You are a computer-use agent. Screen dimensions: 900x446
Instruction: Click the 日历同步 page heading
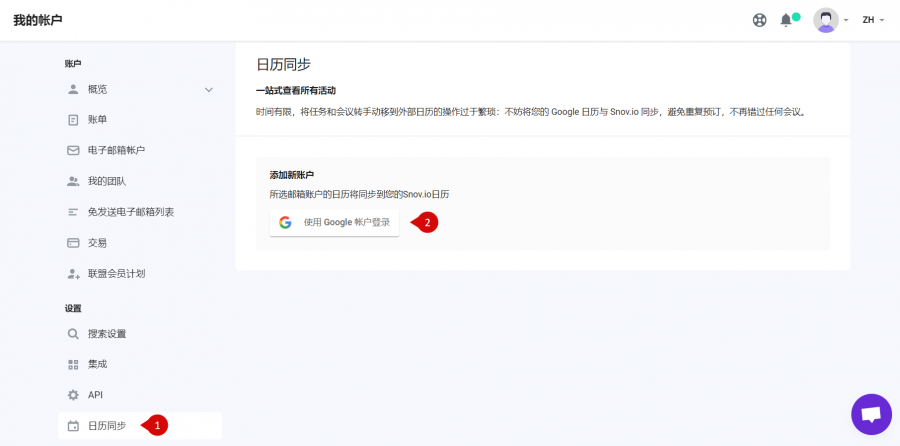pos(284,65)
